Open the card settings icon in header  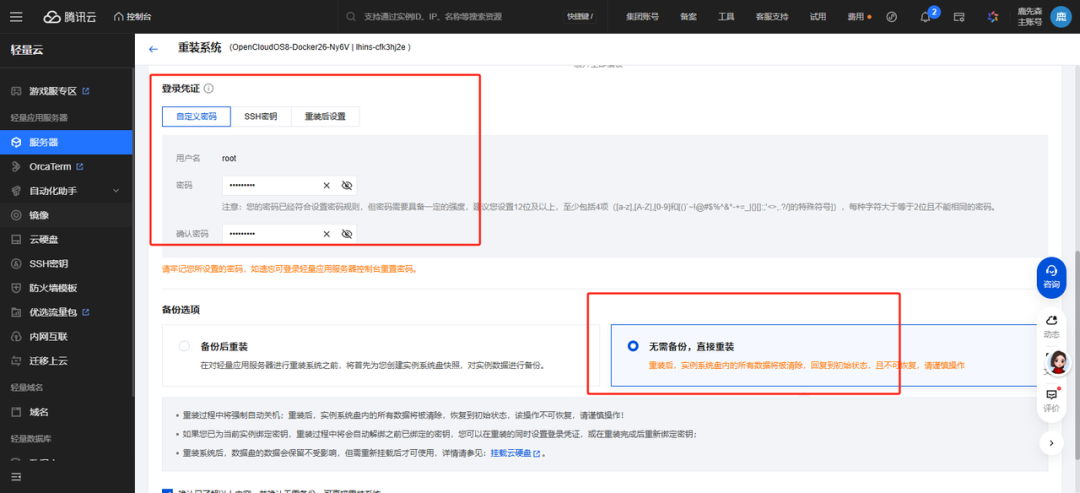pyautogui.click(x=959, y=17)
